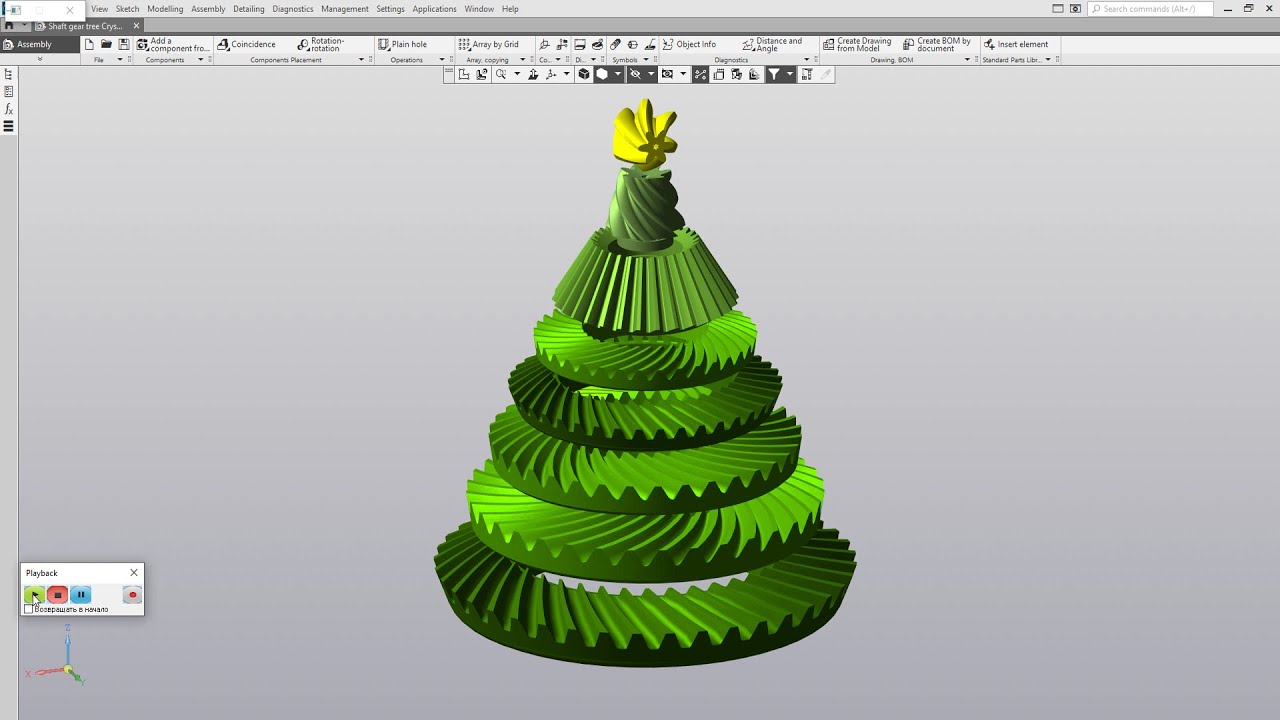Open the Diagnostics menu
The width and height of the screenshot is (1280, 720).
292,9
